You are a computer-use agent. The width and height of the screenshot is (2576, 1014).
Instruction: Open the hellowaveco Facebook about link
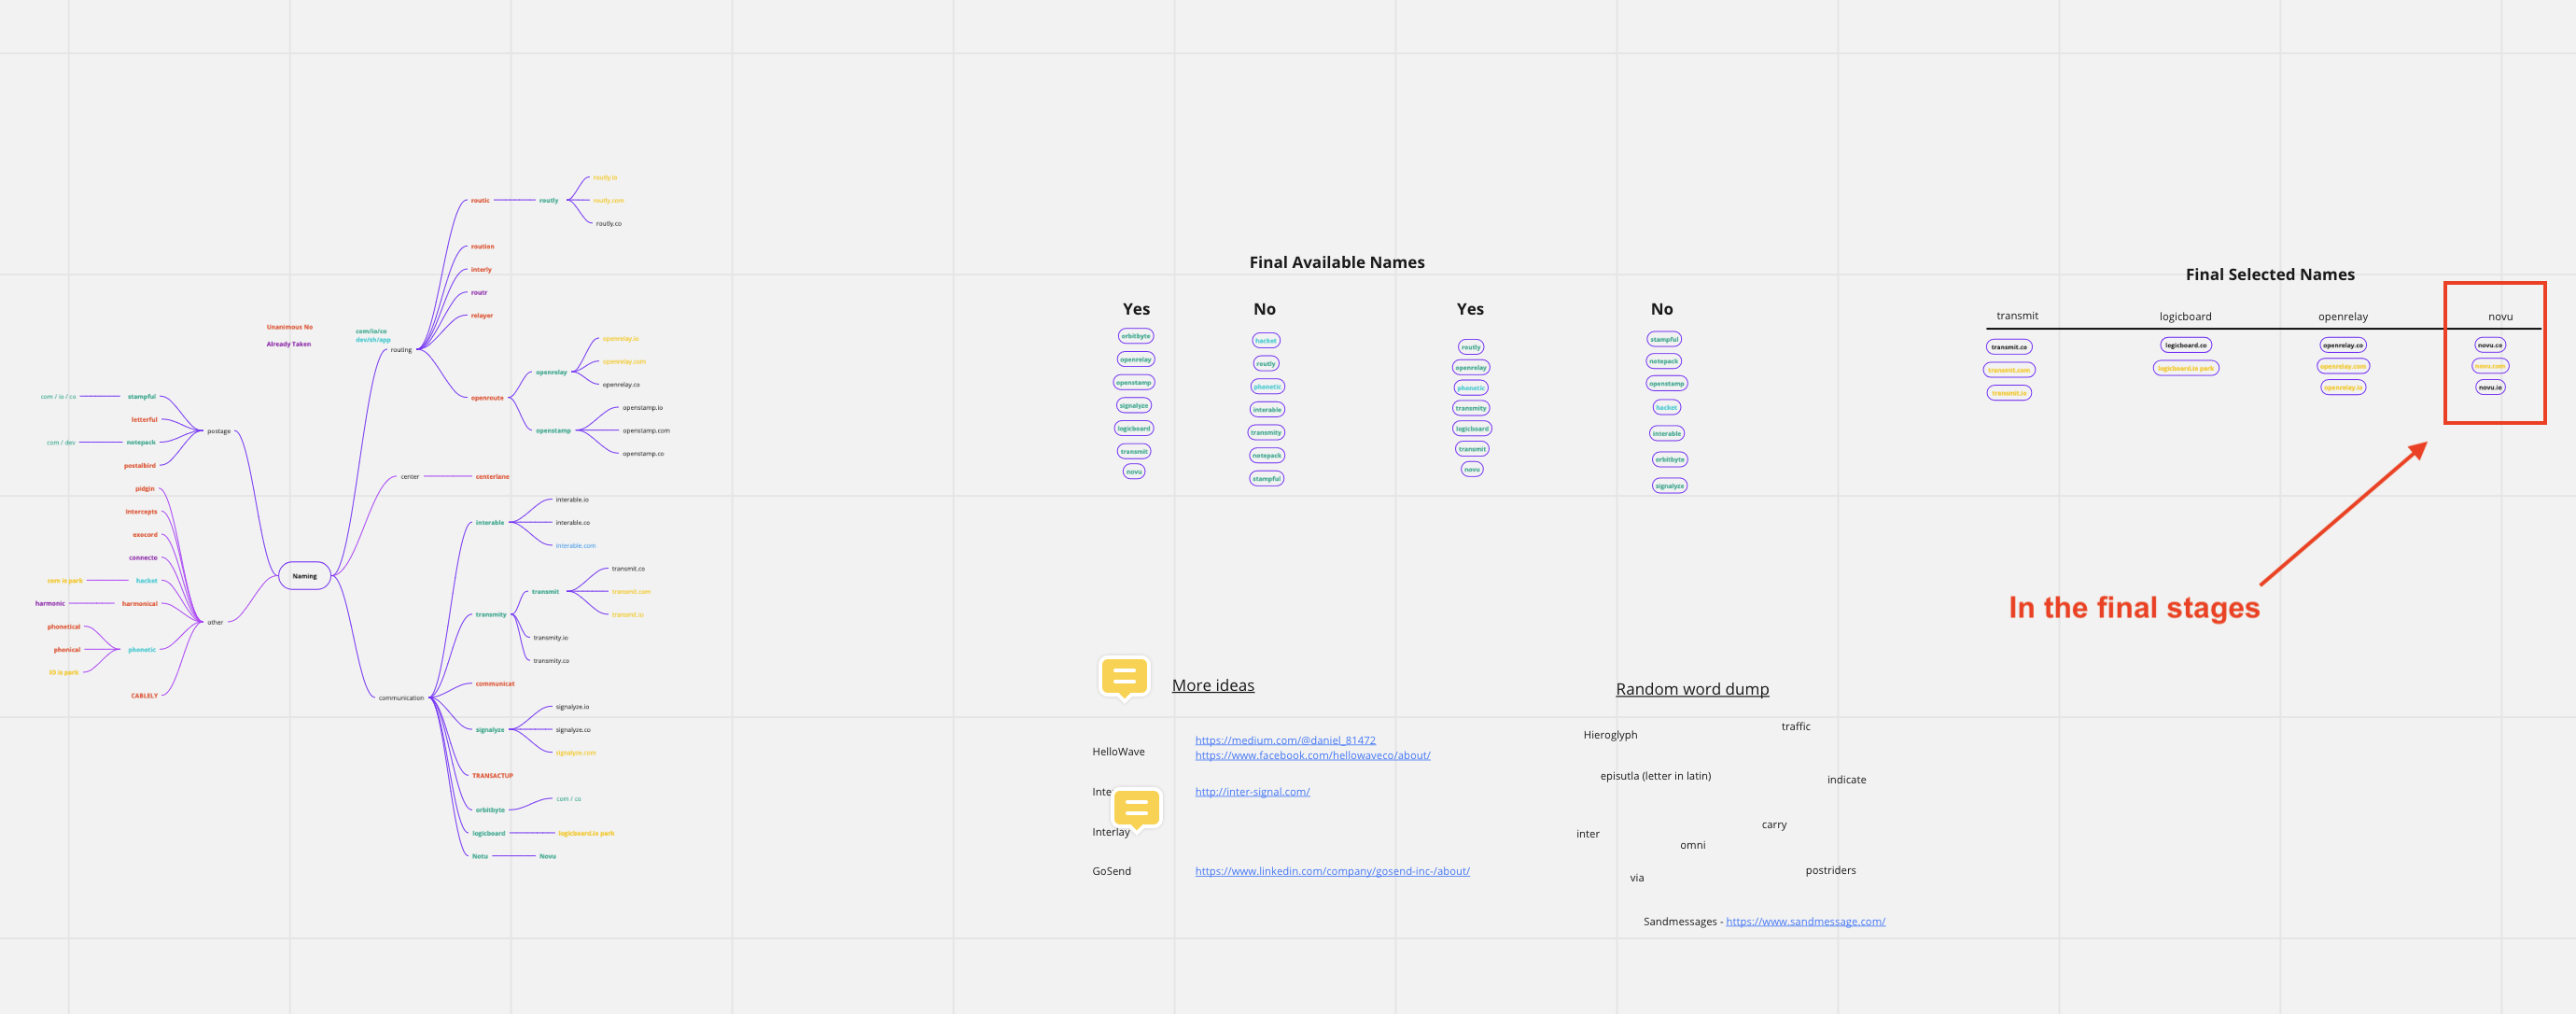[1312, 755]
